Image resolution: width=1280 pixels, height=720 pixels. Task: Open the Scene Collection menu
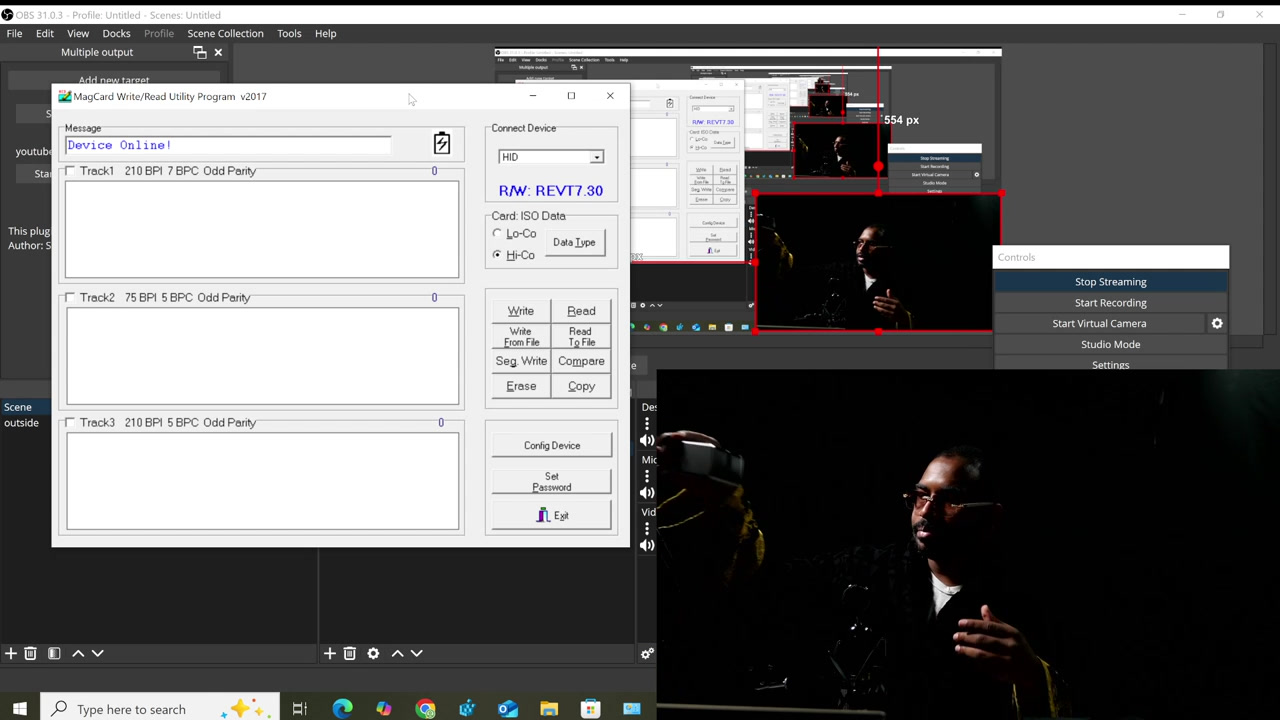click(x=225, y=33)
